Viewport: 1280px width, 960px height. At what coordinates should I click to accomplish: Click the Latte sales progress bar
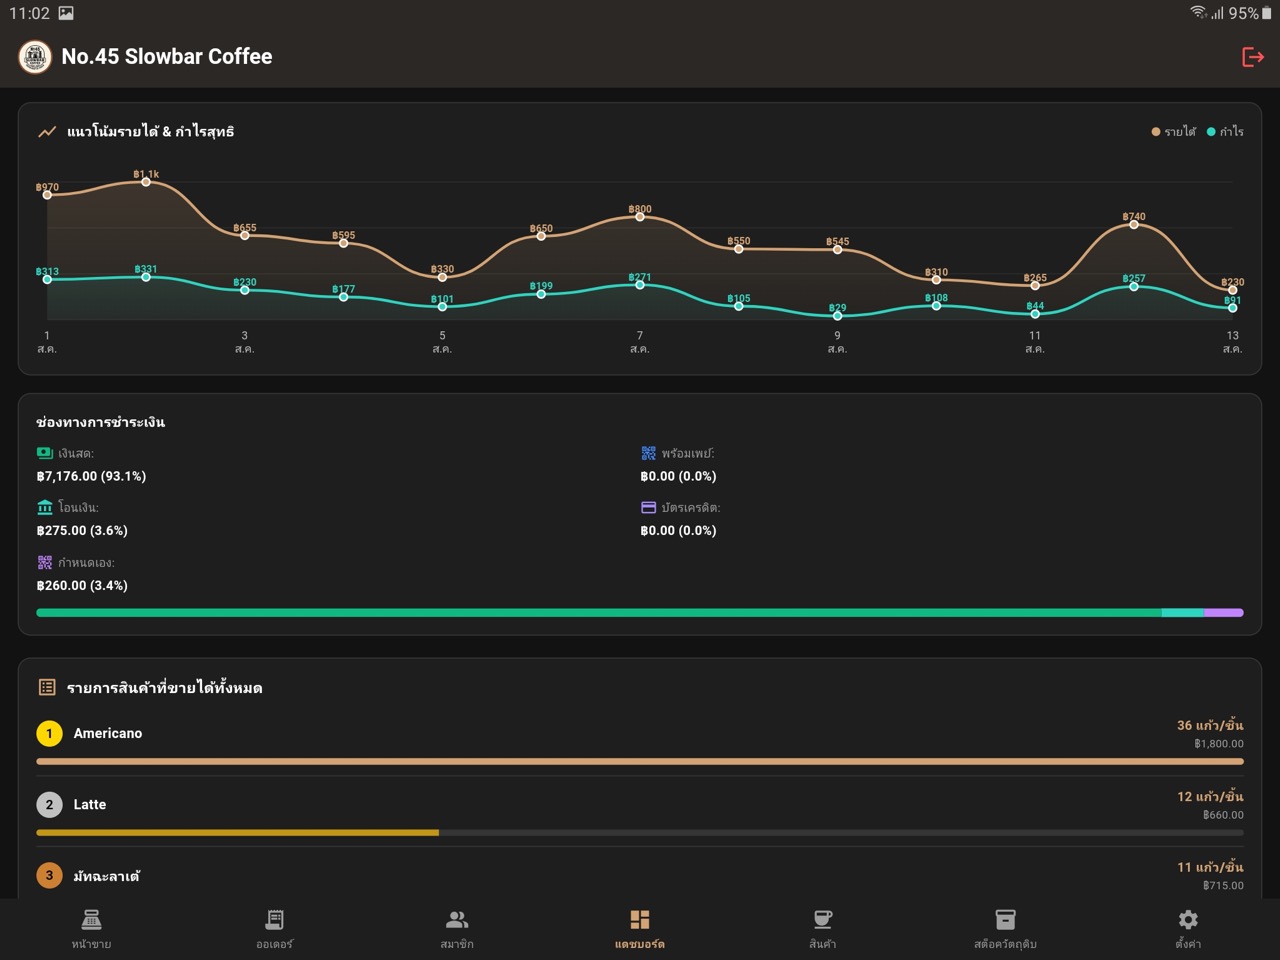click(x=640, y=832)
